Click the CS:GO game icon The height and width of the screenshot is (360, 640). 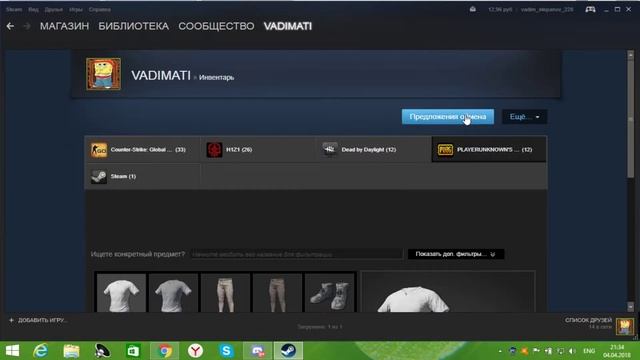(99, 150)
